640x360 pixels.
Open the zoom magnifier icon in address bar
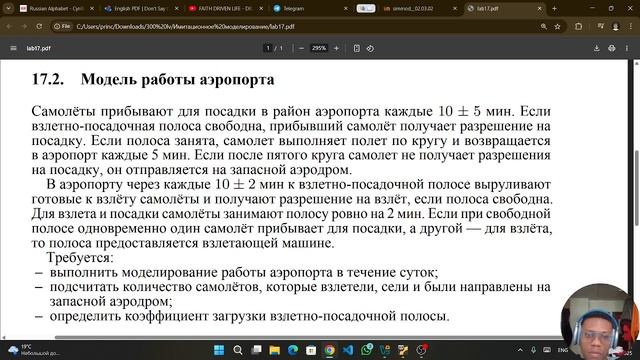(x=544, y=27)
